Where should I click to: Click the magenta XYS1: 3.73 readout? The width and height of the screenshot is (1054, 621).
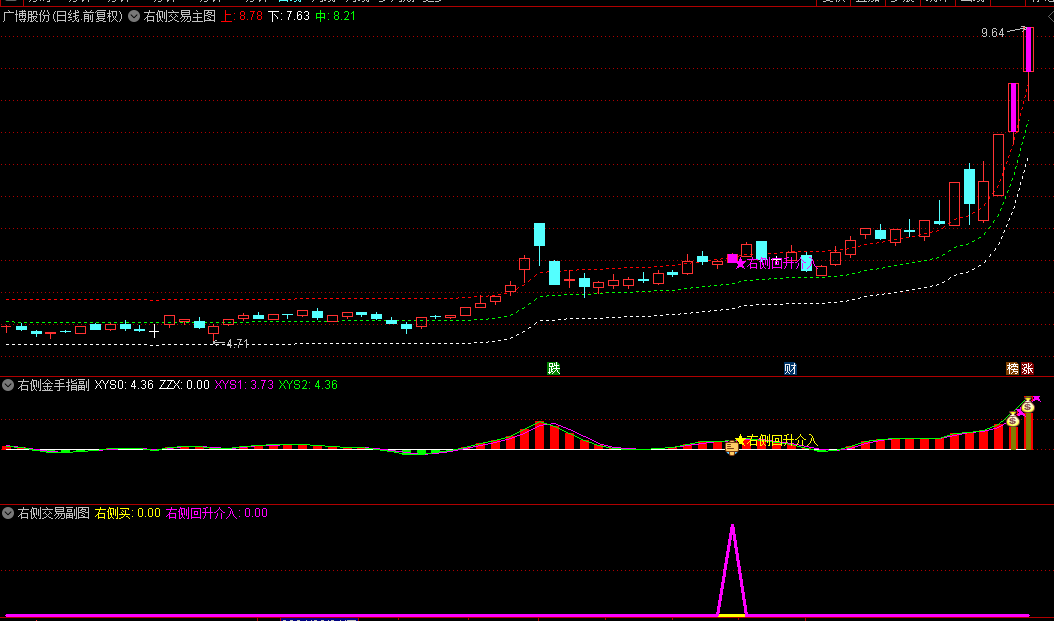244,385
